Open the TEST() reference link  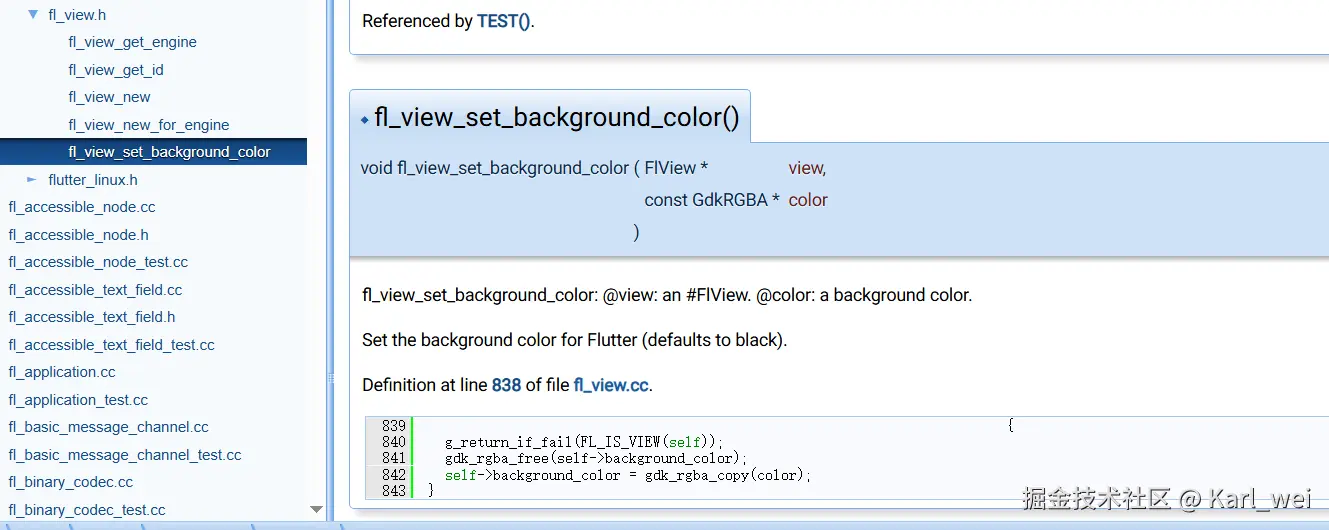pyautogui.click(x=504, y=21)
